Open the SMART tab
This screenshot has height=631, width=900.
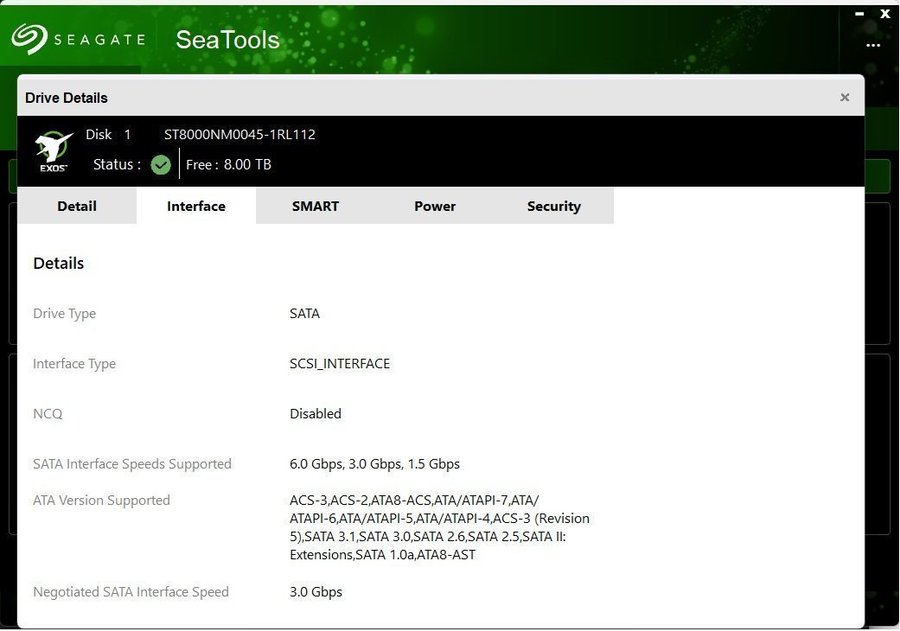[x=315, y=206]
